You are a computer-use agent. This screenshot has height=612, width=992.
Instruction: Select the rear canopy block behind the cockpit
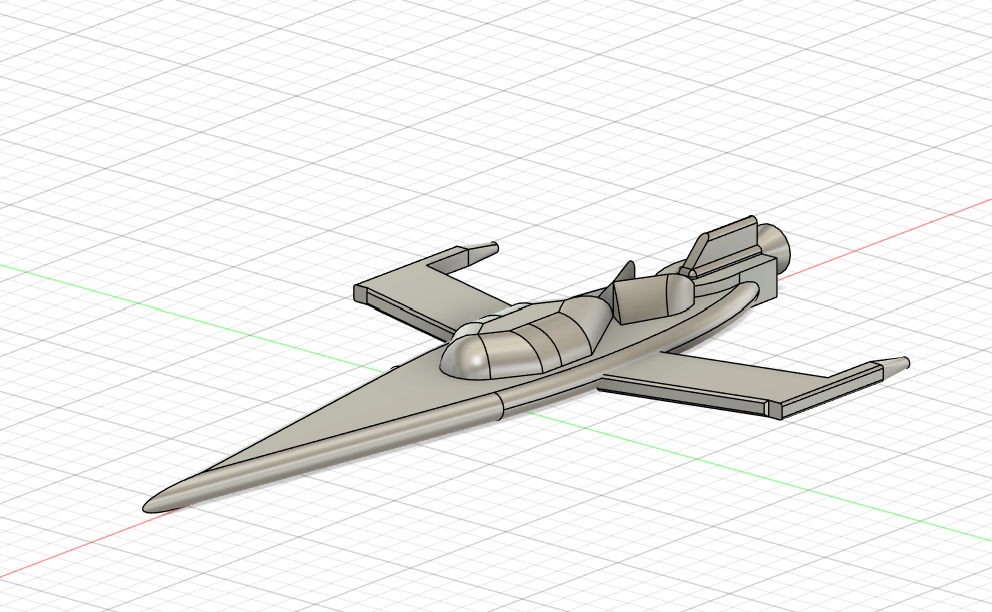click(652, 297)
